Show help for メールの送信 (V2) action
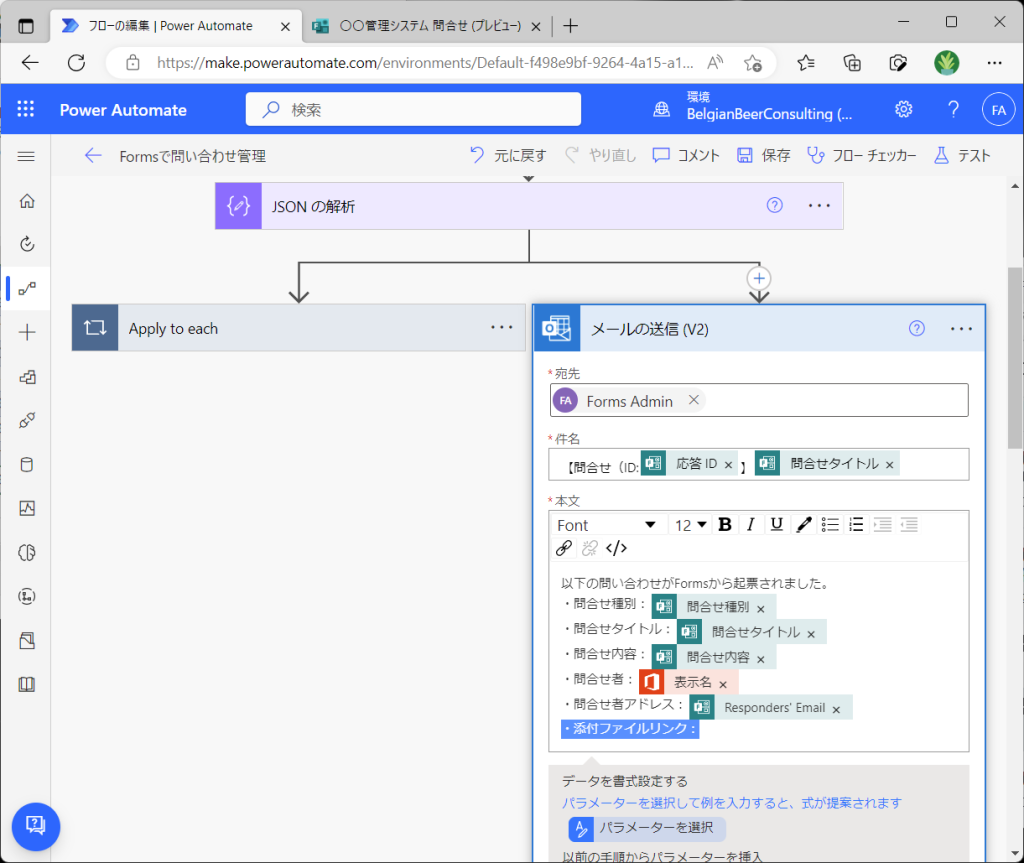Screen dimensions: 1024x863 917,329
